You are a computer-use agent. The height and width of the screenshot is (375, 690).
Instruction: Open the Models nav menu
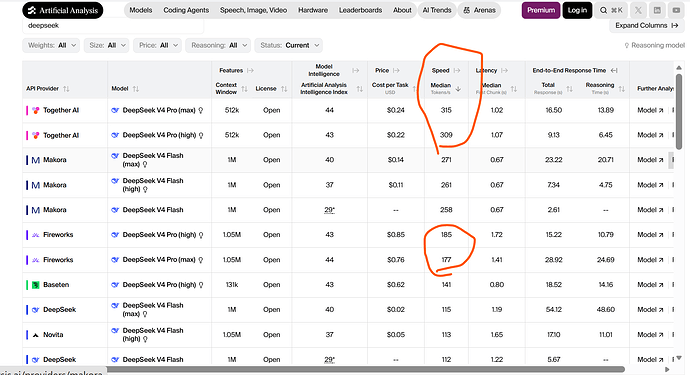141,10
